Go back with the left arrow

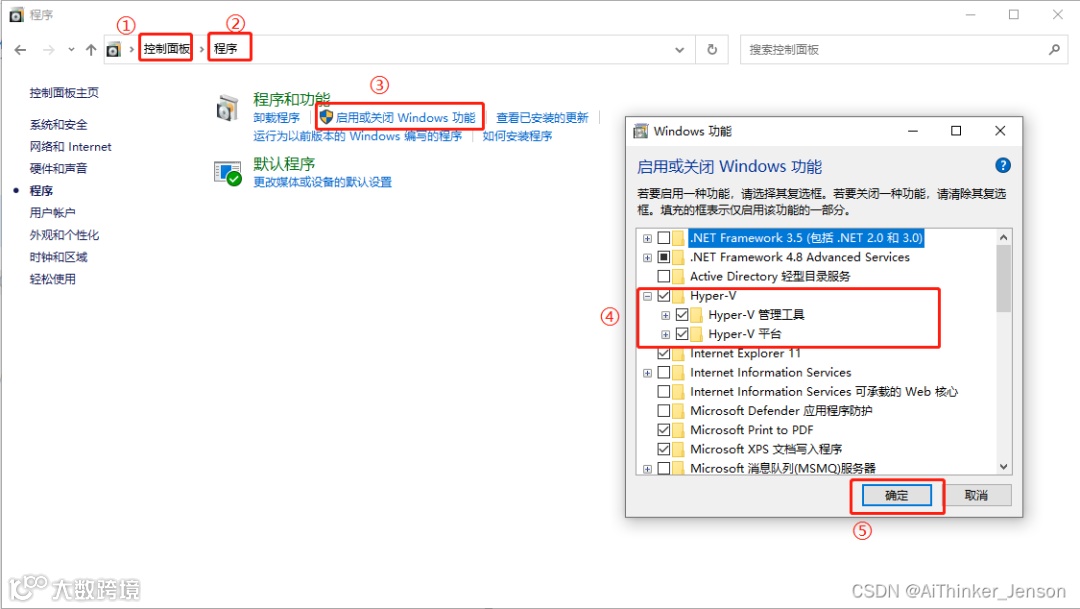pyautogui.click(x=21, y=50)
